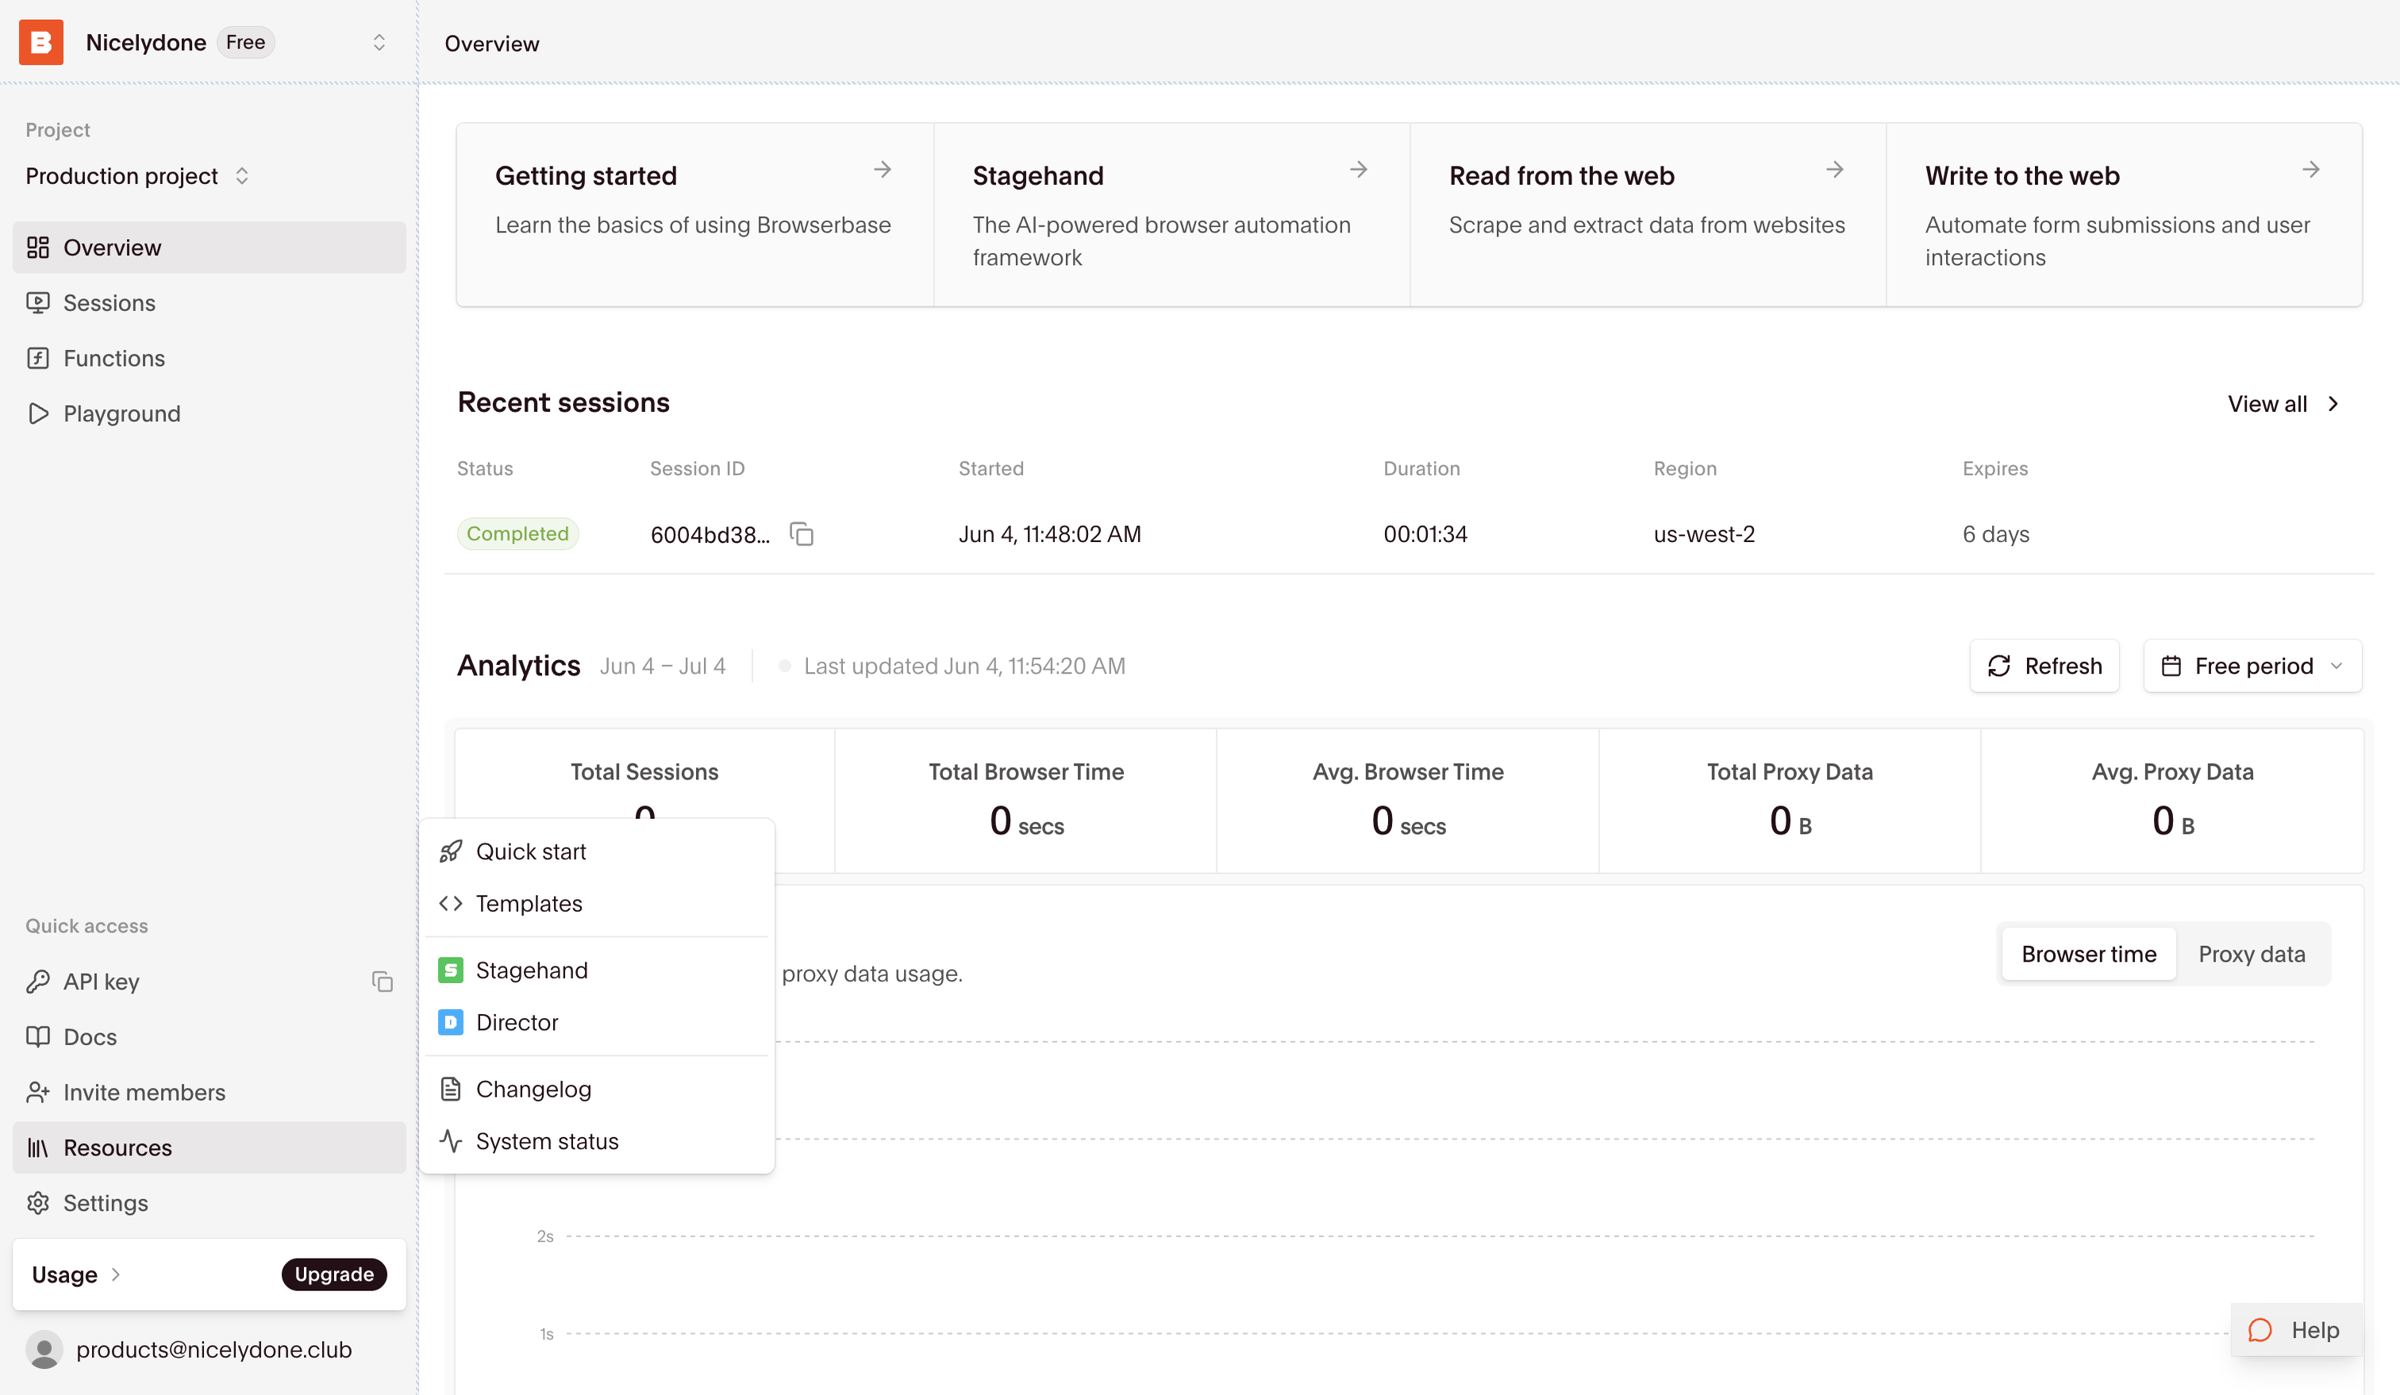Click duration 00:01:34 cell

(1425, 534)
